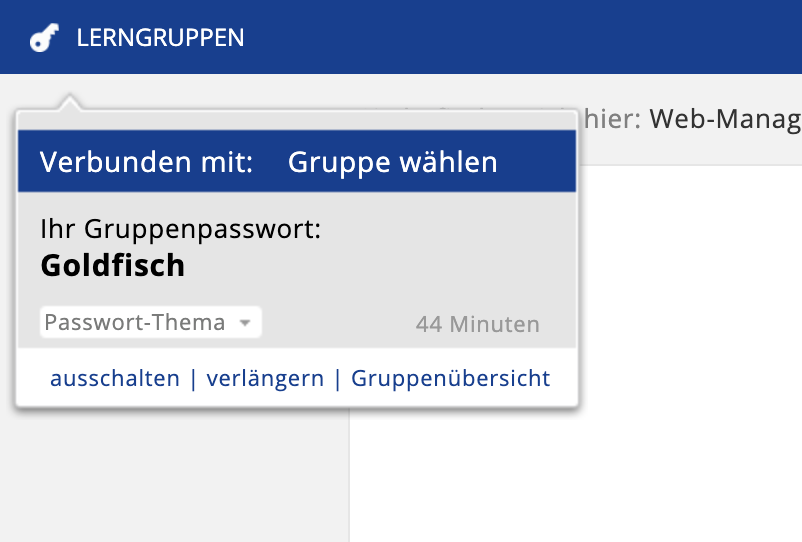The width and height of the screenshot is (802, 542).
Task: Click the 'Ihr Gruppenpasswort:' label
Action: 180,229
